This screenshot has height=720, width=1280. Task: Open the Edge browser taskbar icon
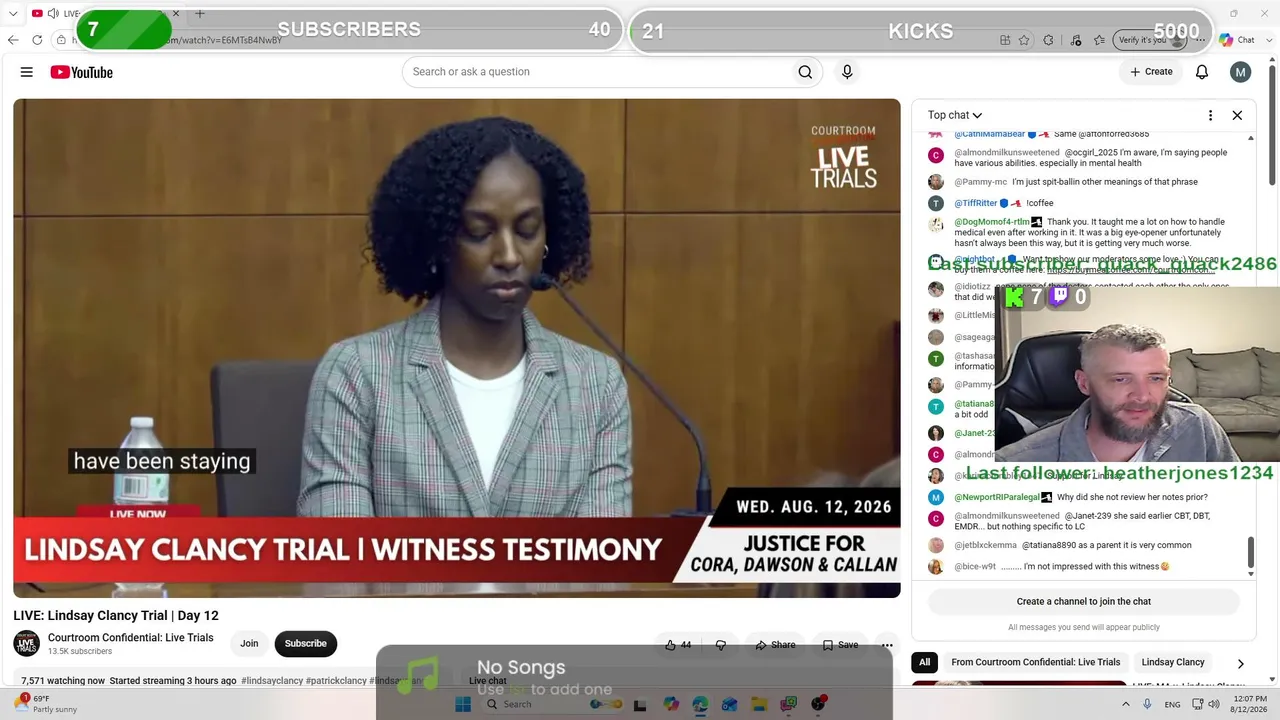coord(700,704)
